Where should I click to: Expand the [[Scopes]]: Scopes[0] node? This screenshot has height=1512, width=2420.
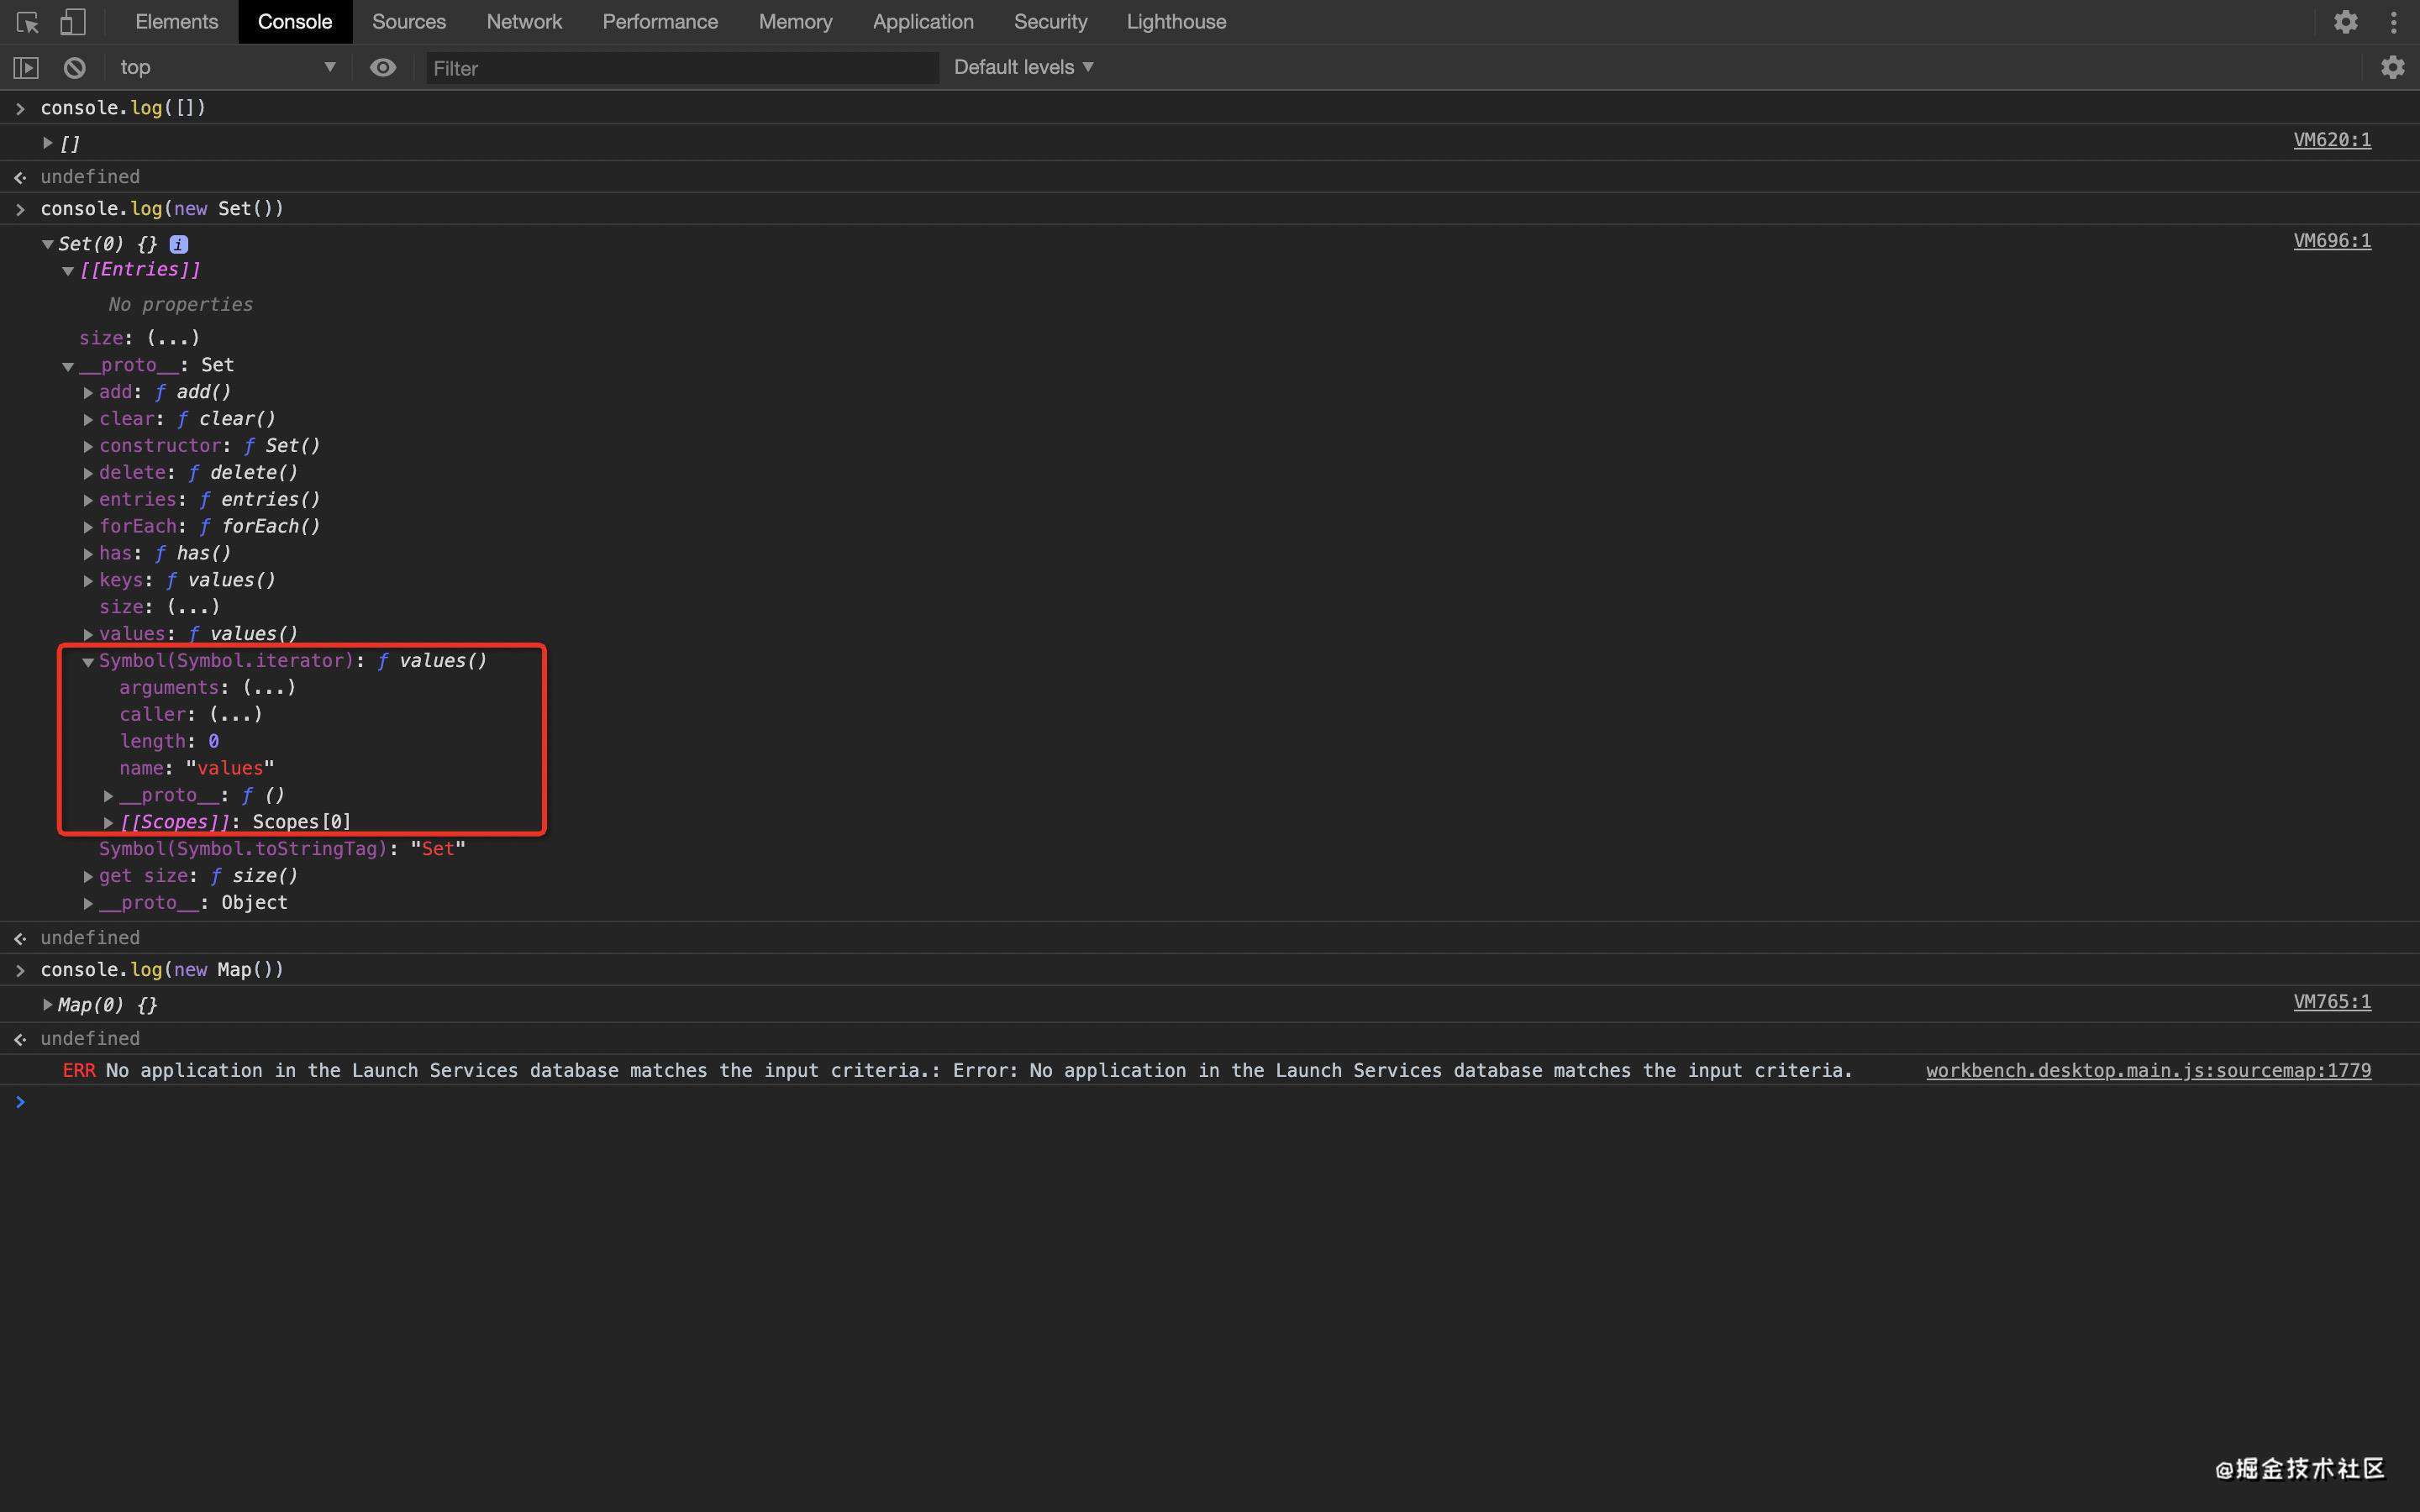coord(108,823)
